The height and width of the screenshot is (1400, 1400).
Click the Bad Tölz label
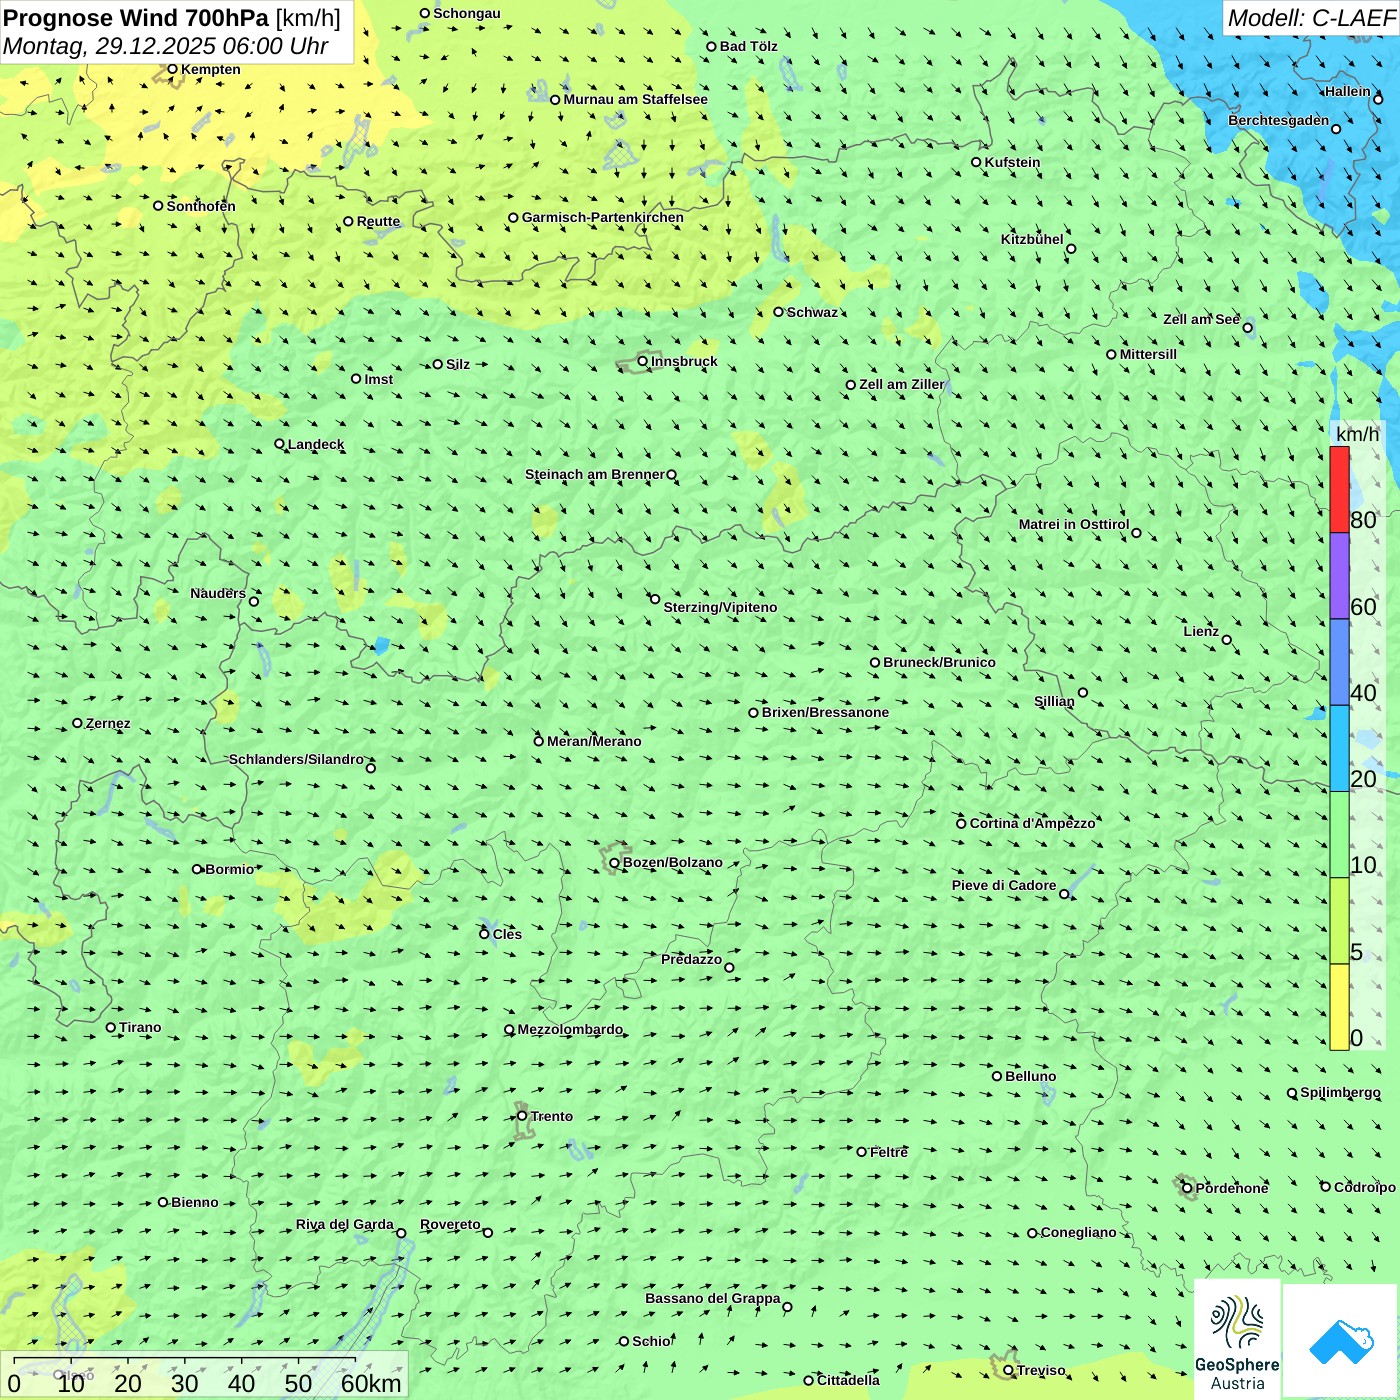pyautogui.click(x=749, y=46)
